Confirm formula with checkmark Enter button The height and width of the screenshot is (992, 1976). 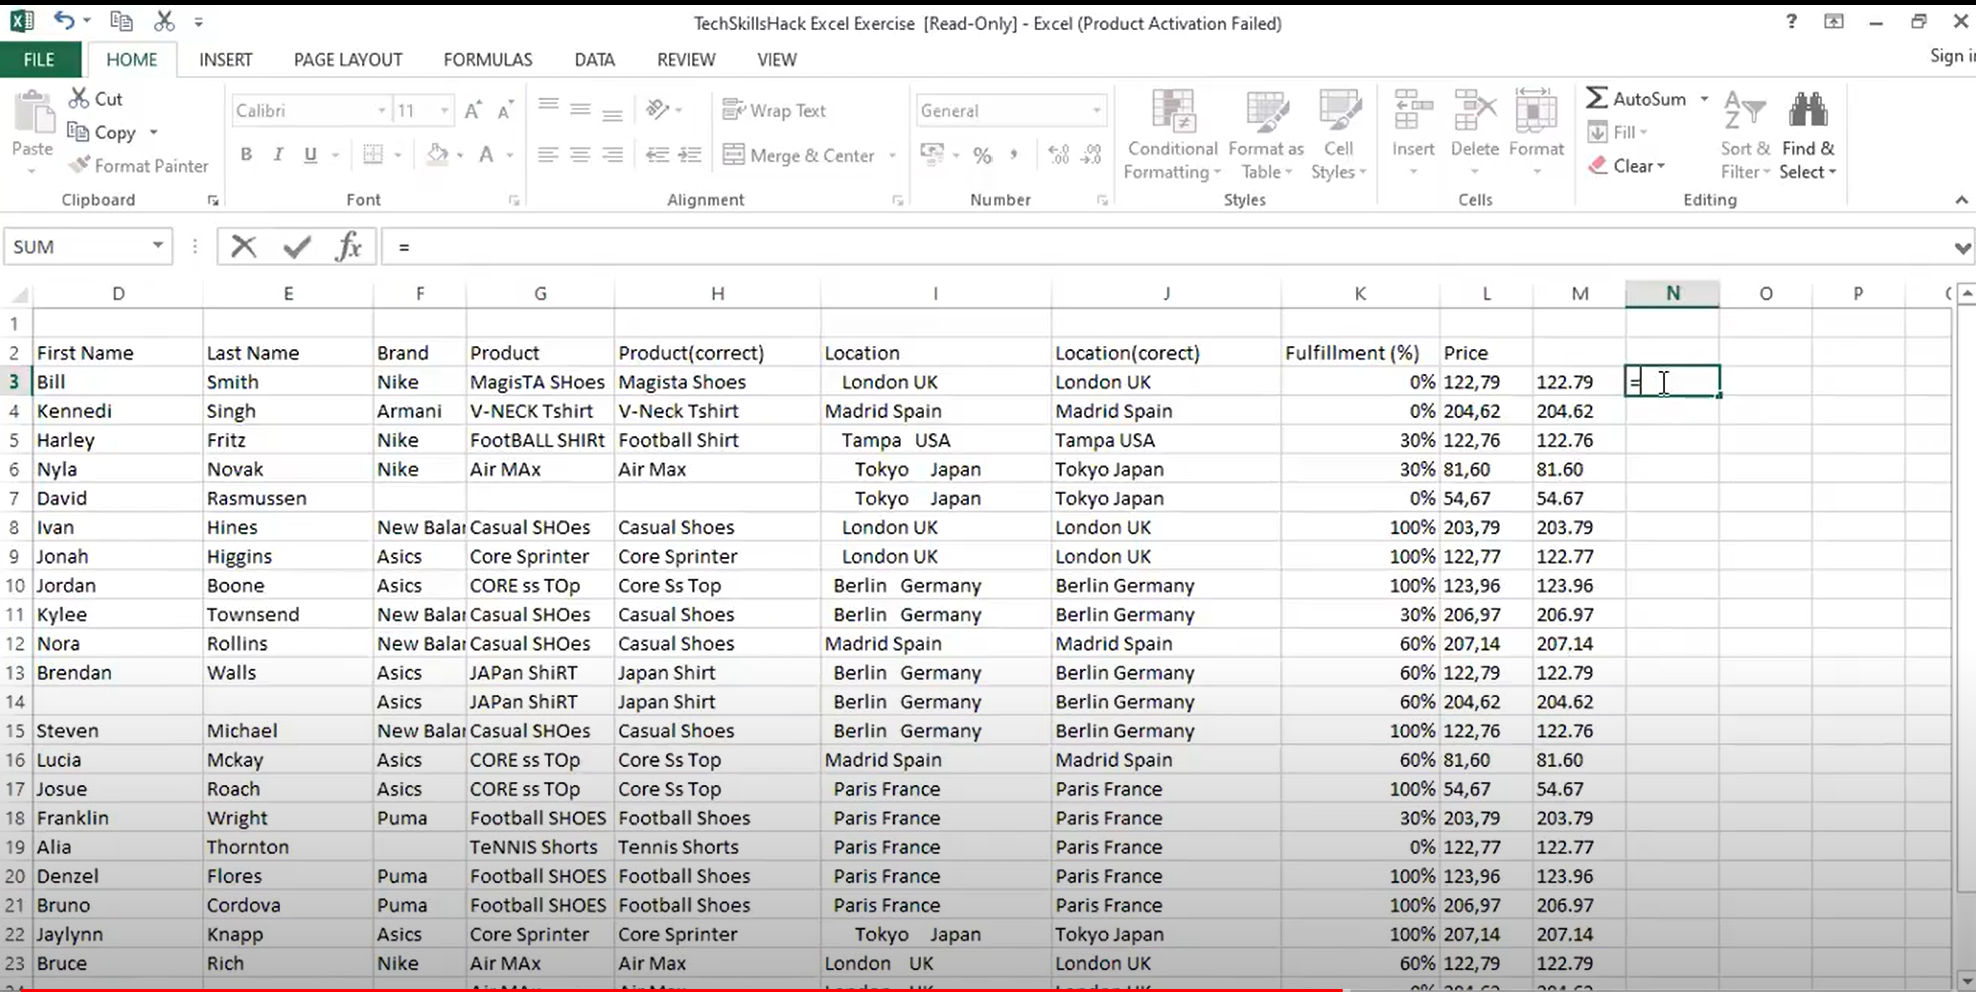pyautogui.click(x=297, y=246)
